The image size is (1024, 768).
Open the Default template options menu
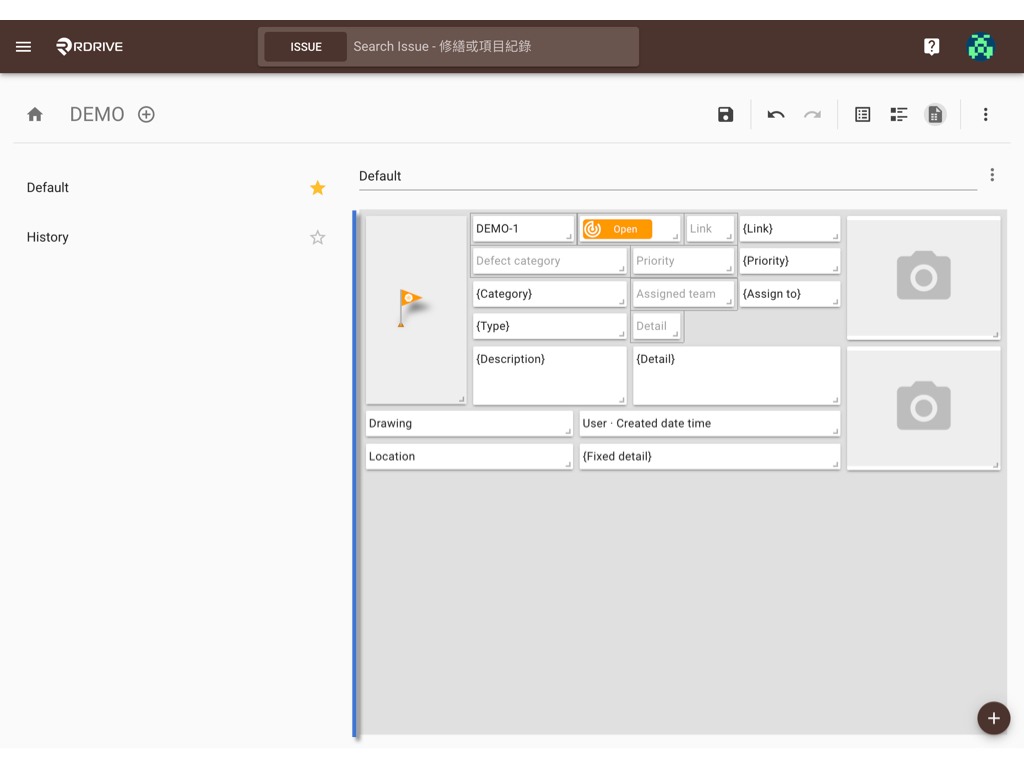click(992, 175)
